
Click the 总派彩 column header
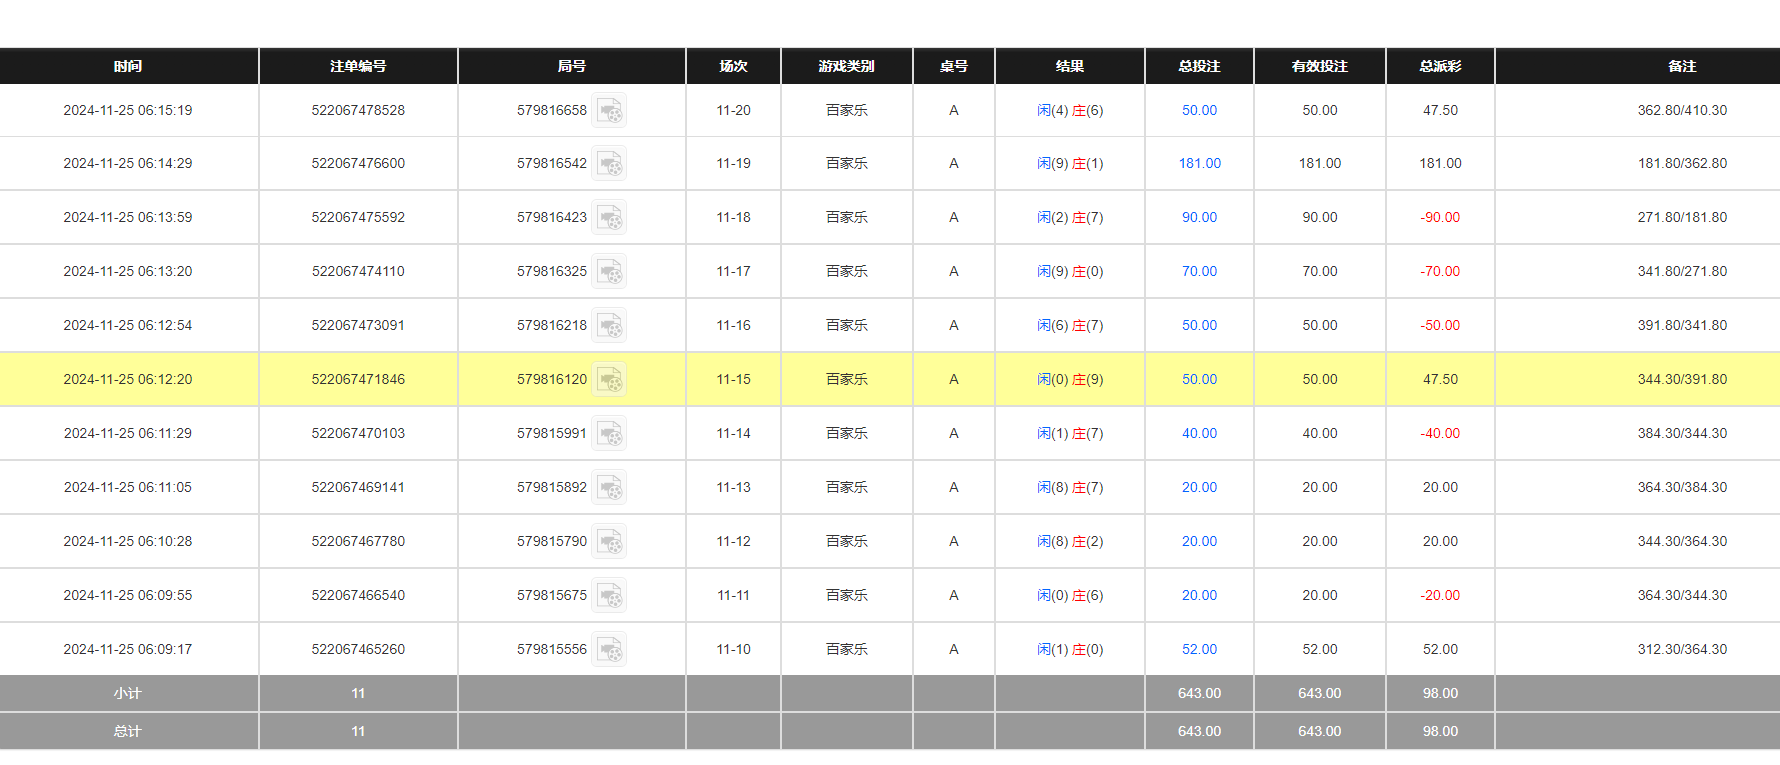[1440, 66]
